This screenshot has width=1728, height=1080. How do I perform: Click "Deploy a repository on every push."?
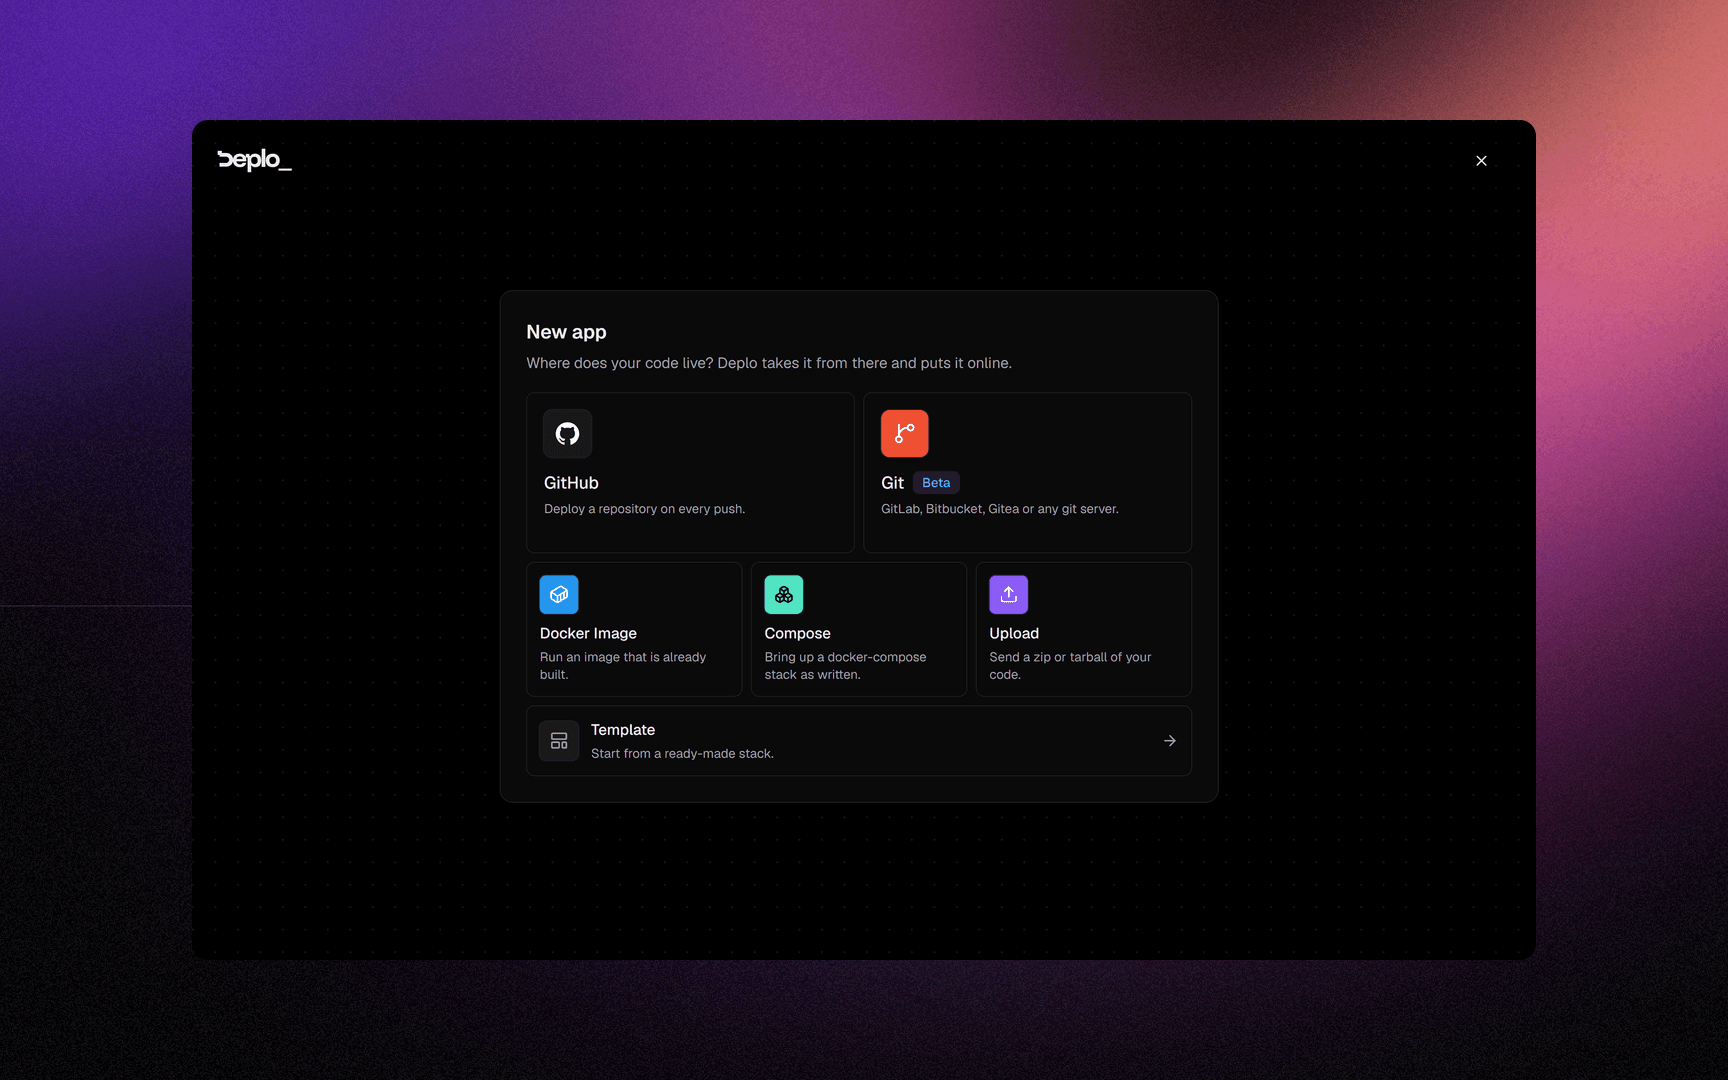644,509
